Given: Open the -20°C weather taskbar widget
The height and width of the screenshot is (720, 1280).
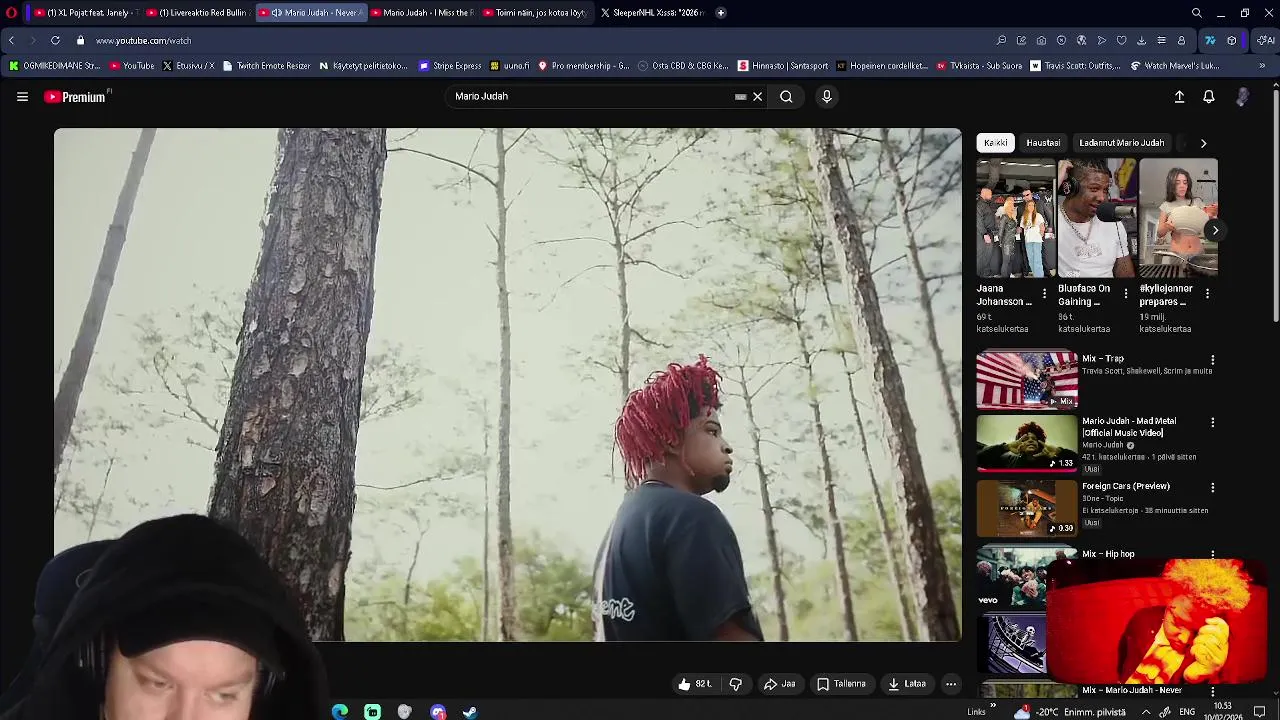Looking at the screenshot, I should click(1070, 712).
